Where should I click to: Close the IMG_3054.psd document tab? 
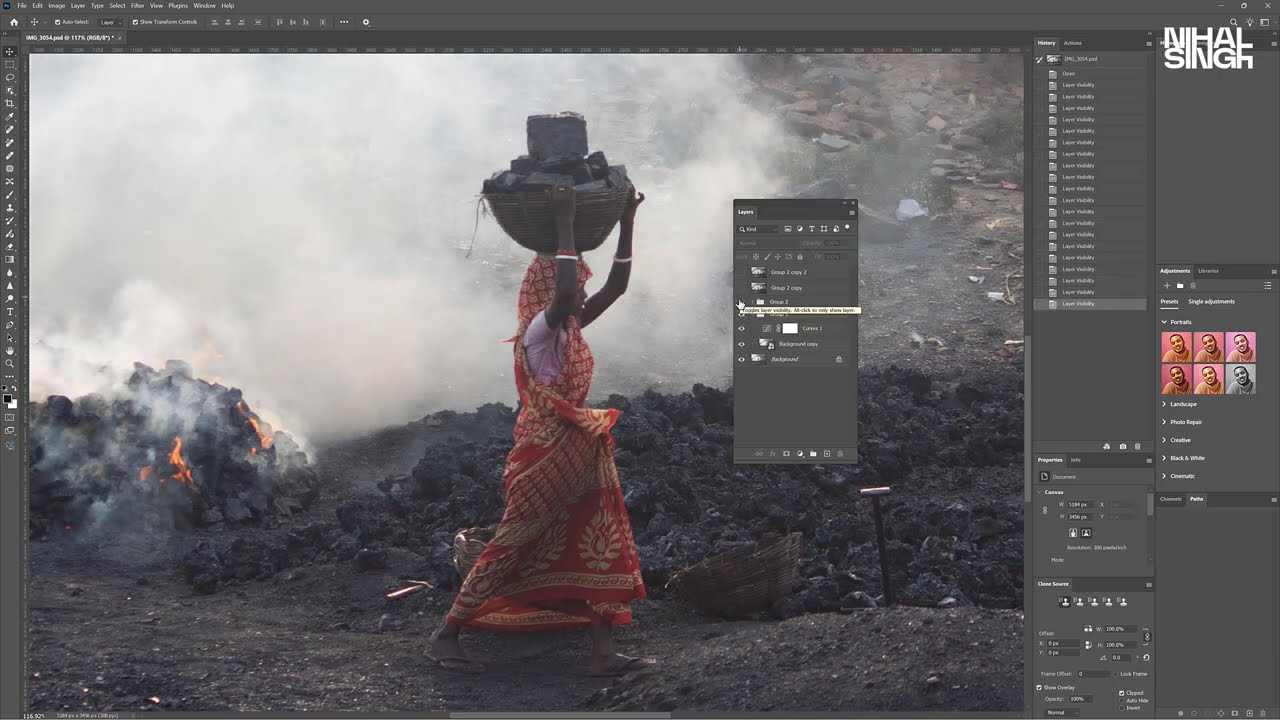click(120, 38)
